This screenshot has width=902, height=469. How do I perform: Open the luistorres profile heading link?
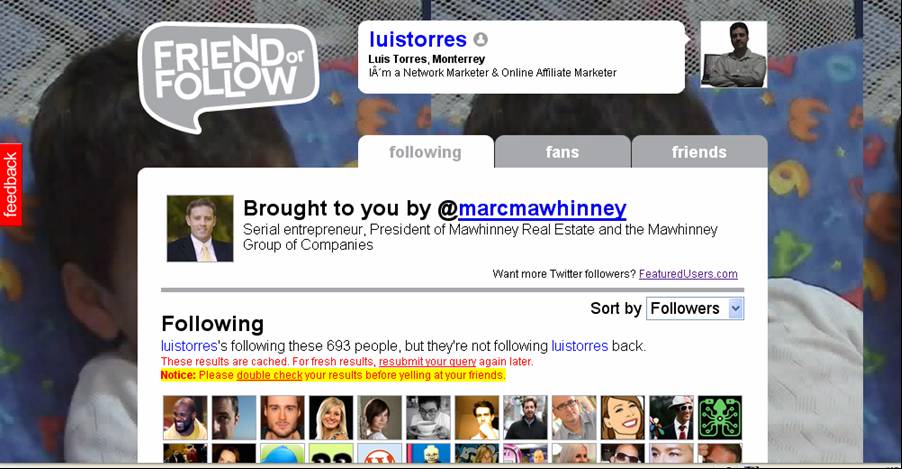coord(418,39)
